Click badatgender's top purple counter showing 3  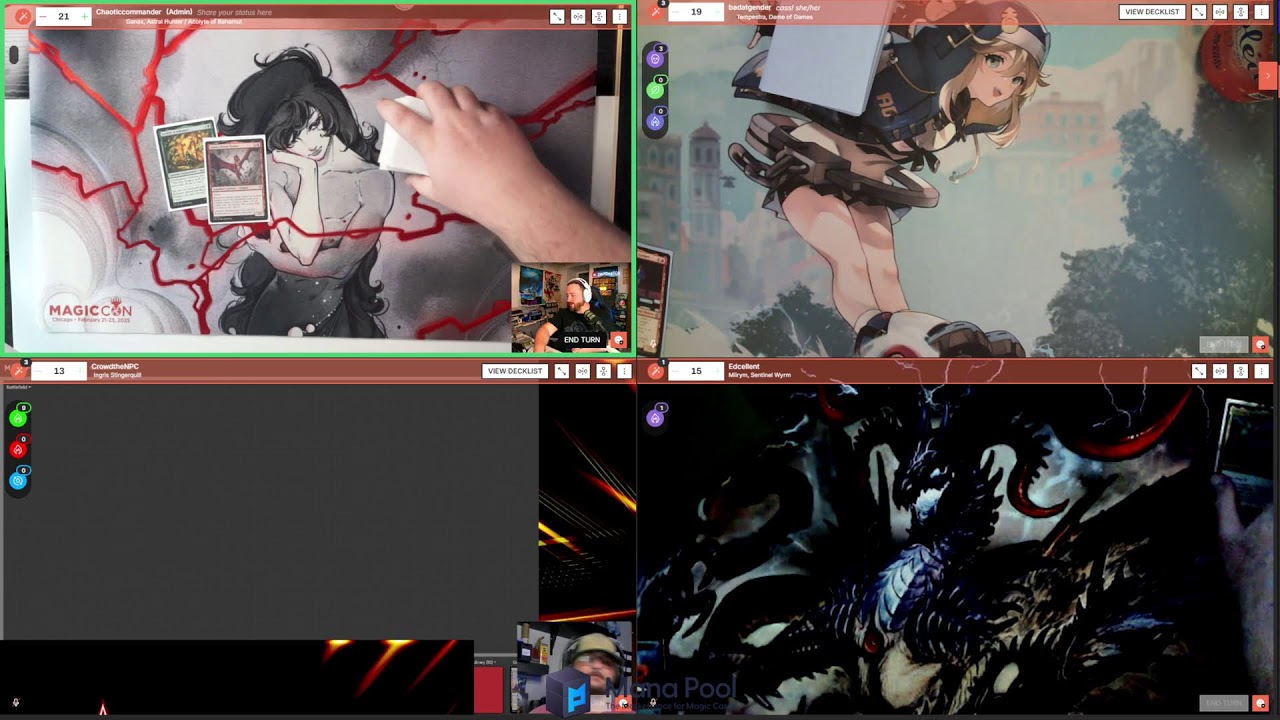click(655, 59)
